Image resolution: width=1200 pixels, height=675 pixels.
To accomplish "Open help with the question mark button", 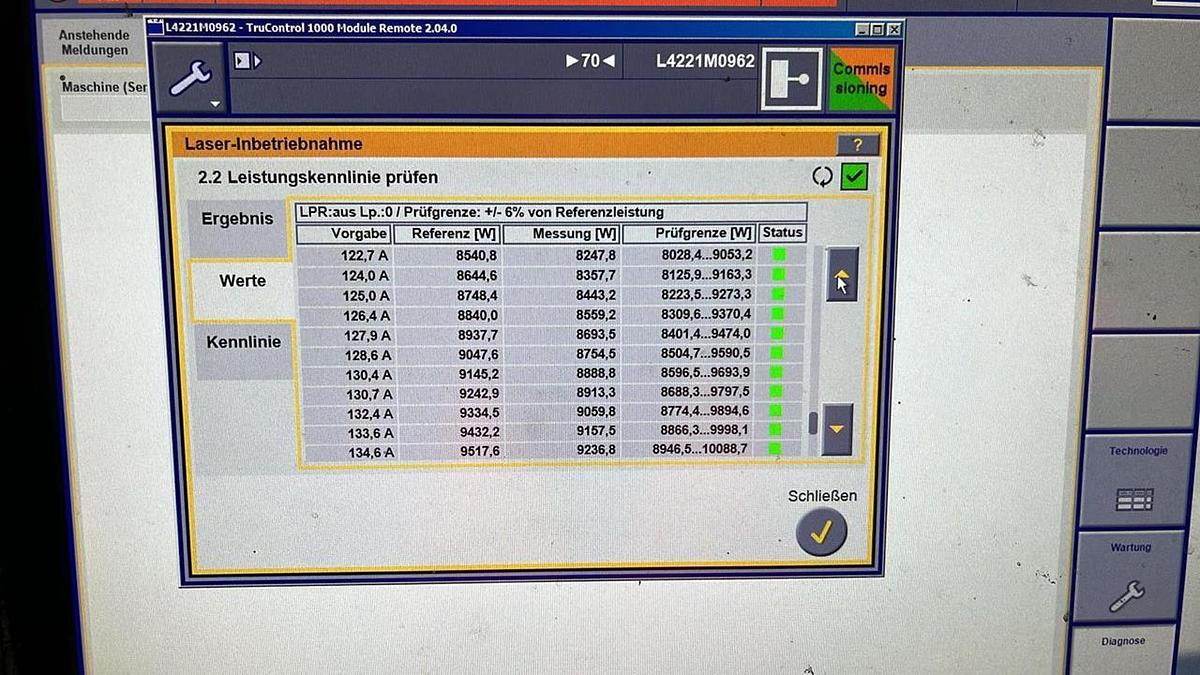I will (x=857, y=145).
